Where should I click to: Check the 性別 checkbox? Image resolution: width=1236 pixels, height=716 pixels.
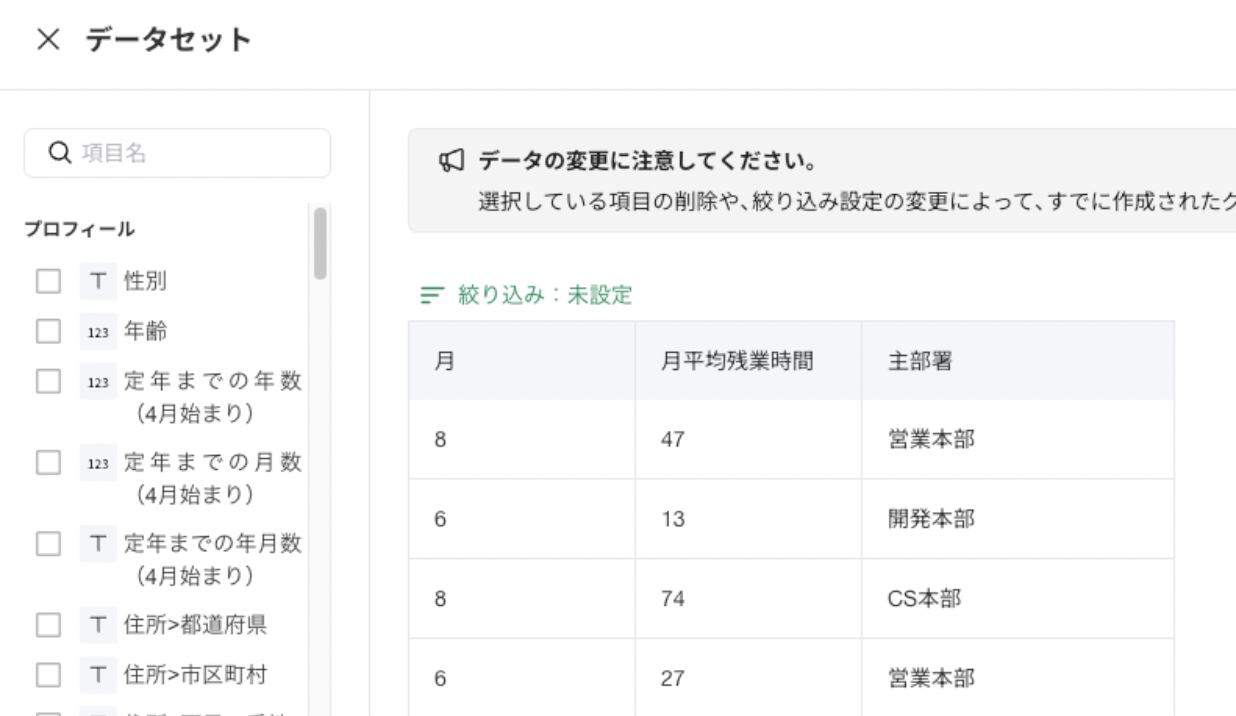[x=48, y=282]
